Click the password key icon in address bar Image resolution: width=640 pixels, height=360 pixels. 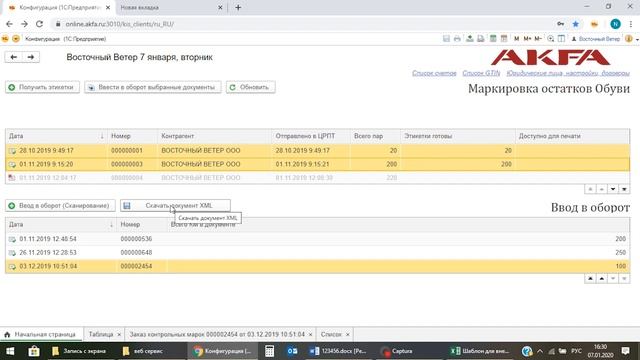click(560, 24)
